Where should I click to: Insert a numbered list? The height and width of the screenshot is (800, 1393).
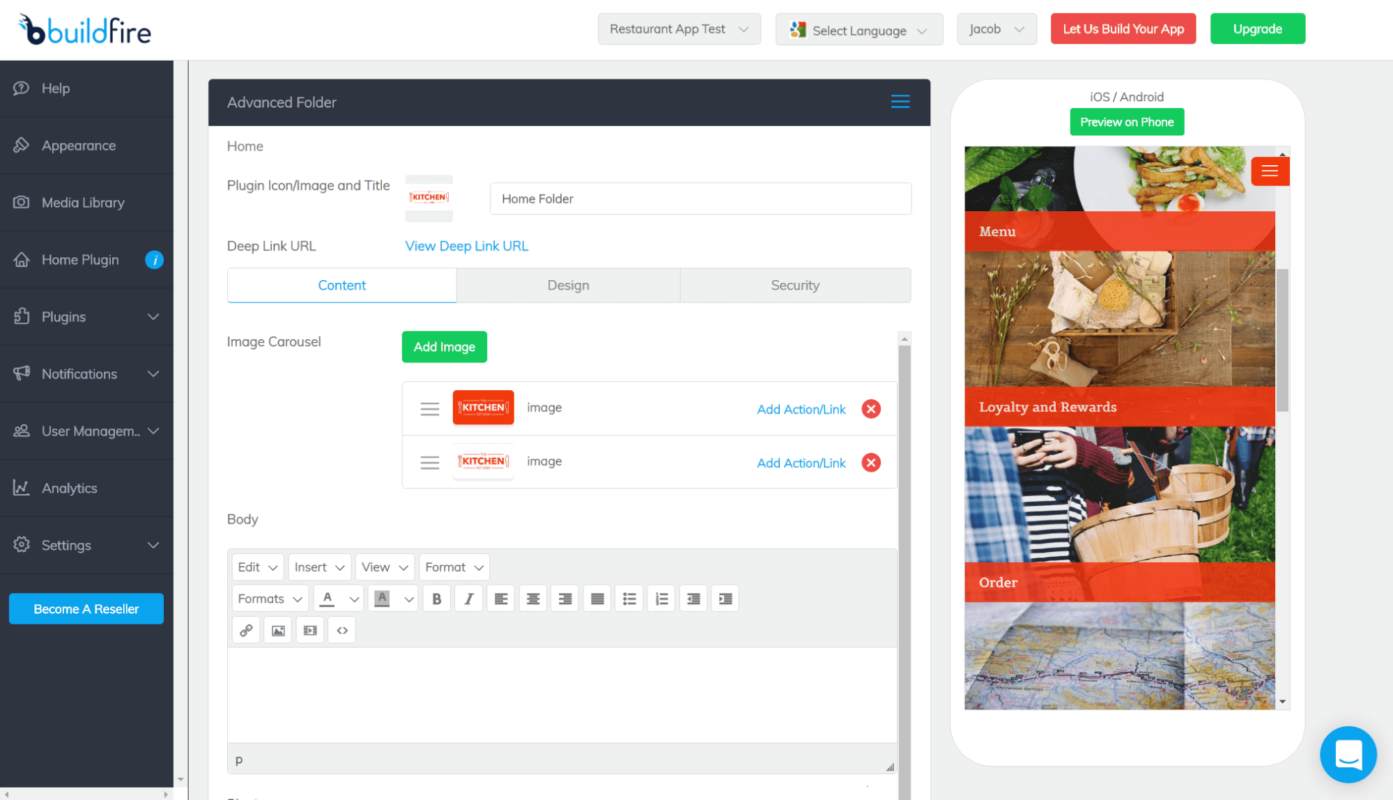coord(661,599)
